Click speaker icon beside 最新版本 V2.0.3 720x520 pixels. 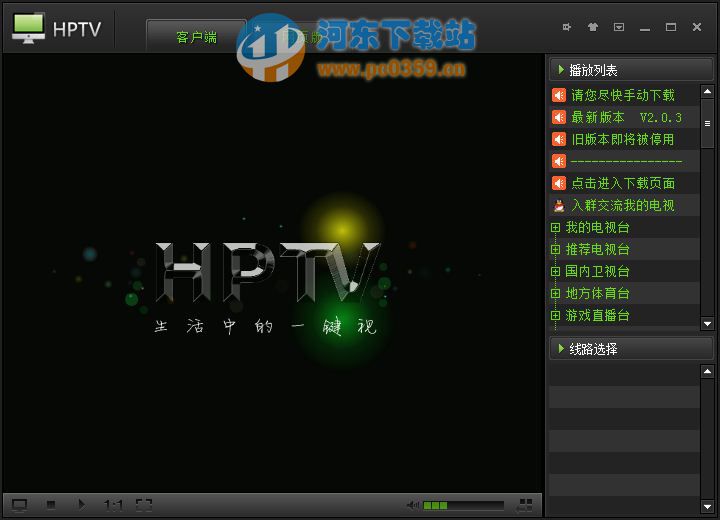click(x=559, y=117)
